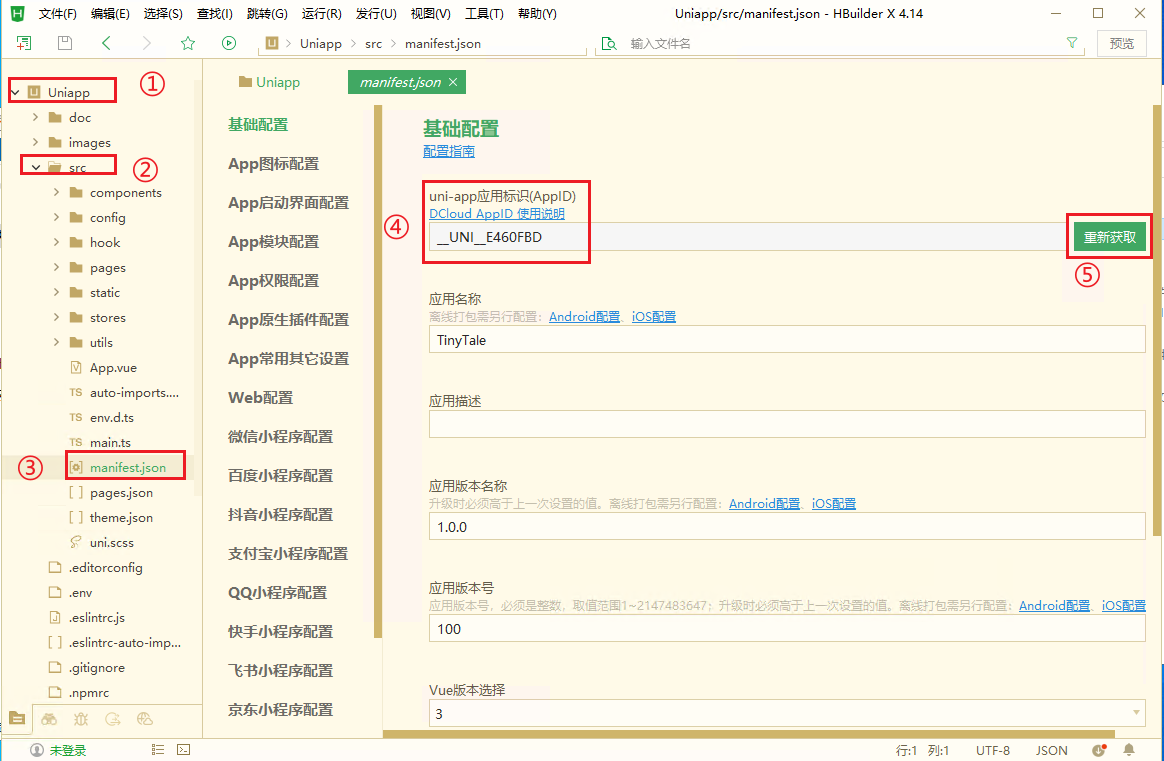
Task: Open the bug debug panel icon
Action: (x=81, y=719)
